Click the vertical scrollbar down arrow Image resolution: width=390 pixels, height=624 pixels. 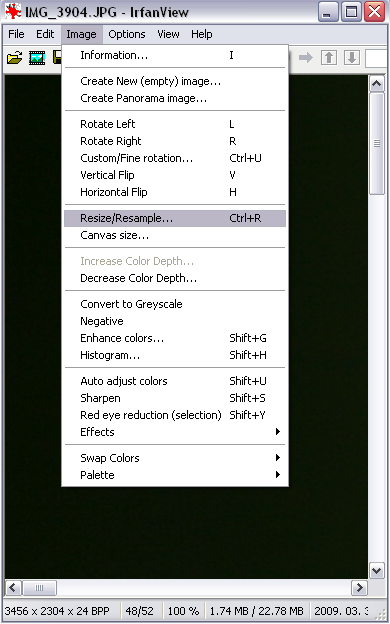click(x=376, y=570)
